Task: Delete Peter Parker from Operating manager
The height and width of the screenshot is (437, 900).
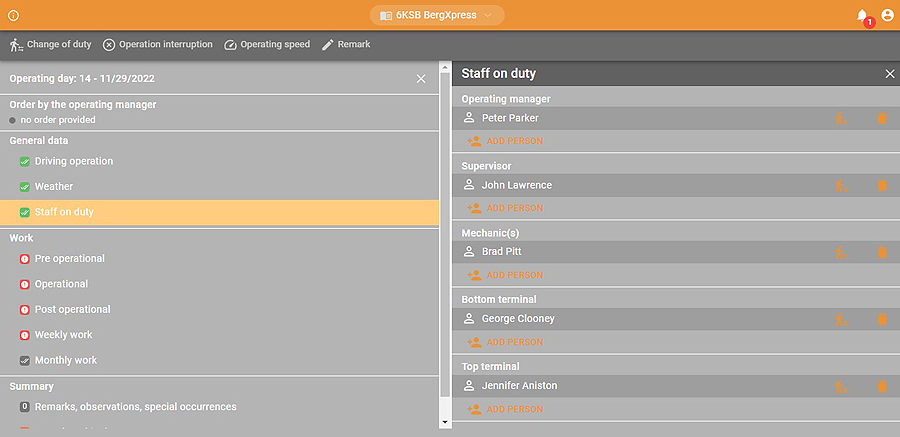Action: pos(882,119)
